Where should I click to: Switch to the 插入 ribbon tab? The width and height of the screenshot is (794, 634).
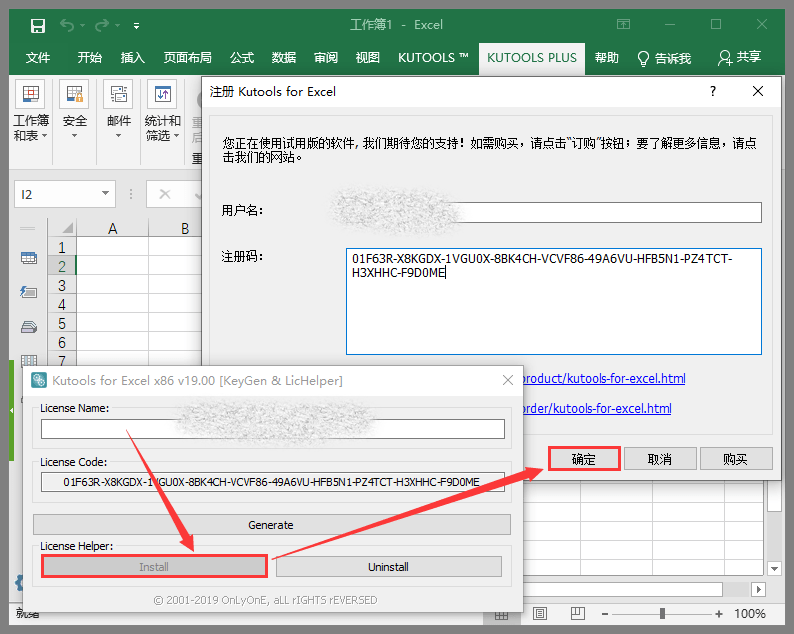(x=133, y=58)
